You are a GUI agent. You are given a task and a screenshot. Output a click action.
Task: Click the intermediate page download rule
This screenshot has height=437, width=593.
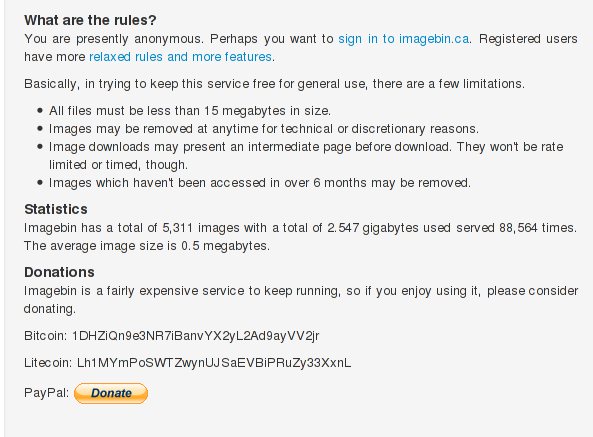click(x=306, y=156)
